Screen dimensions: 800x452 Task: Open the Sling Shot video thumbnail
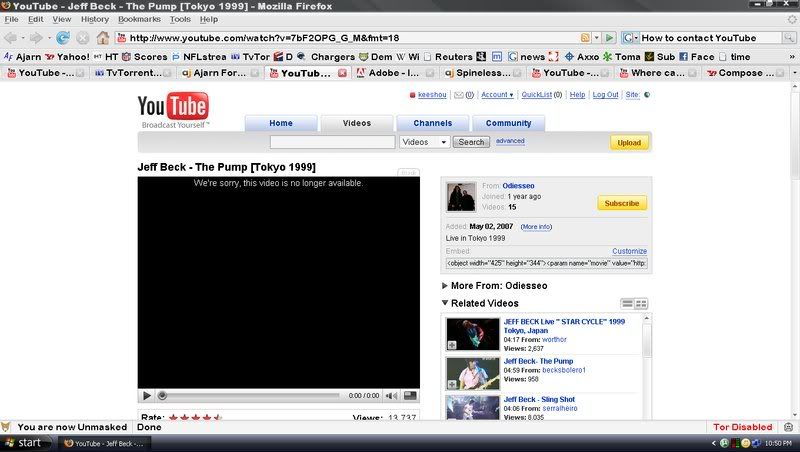(472, 408)
